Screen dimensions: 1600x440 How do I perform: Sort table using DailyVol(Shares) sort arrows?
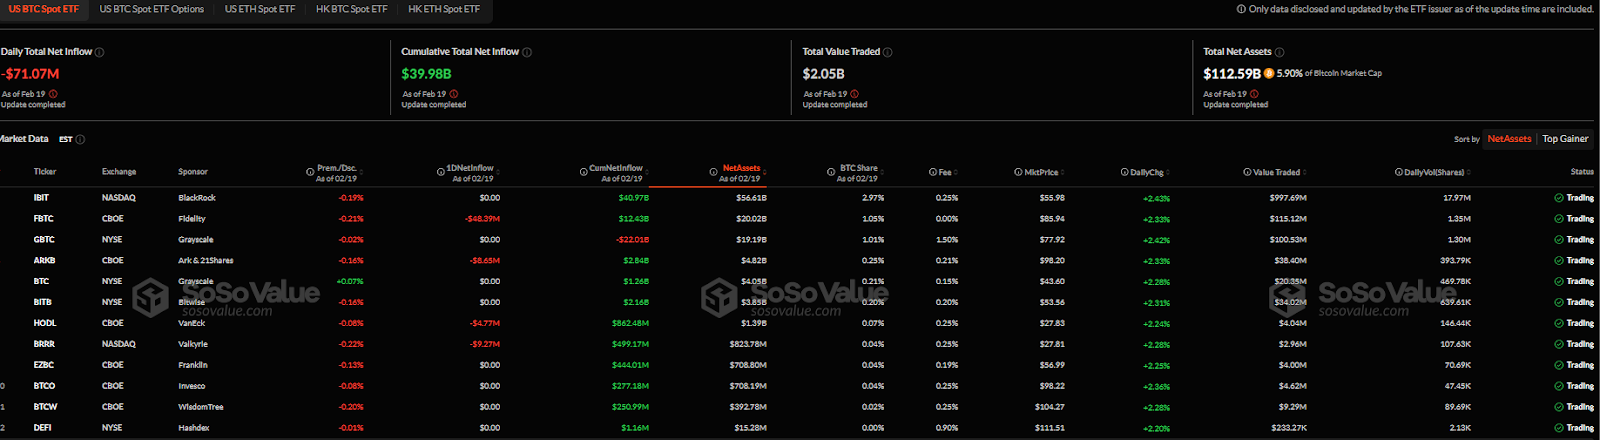click(1469, 172)
